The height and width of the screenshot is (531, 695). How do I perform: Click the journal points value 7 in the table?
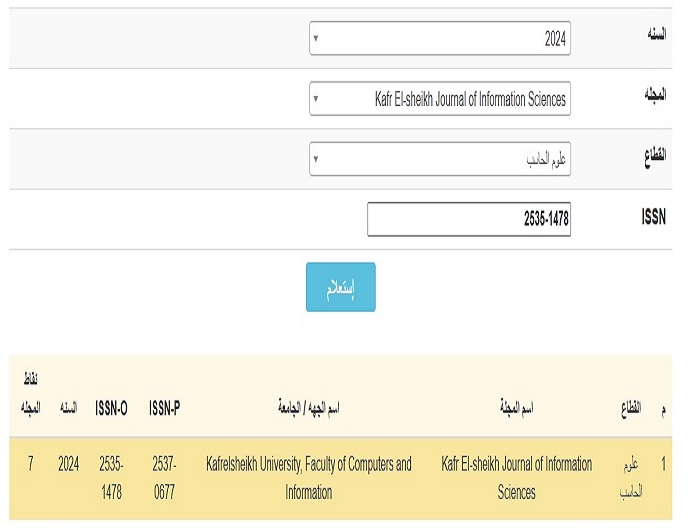(31, 465)
